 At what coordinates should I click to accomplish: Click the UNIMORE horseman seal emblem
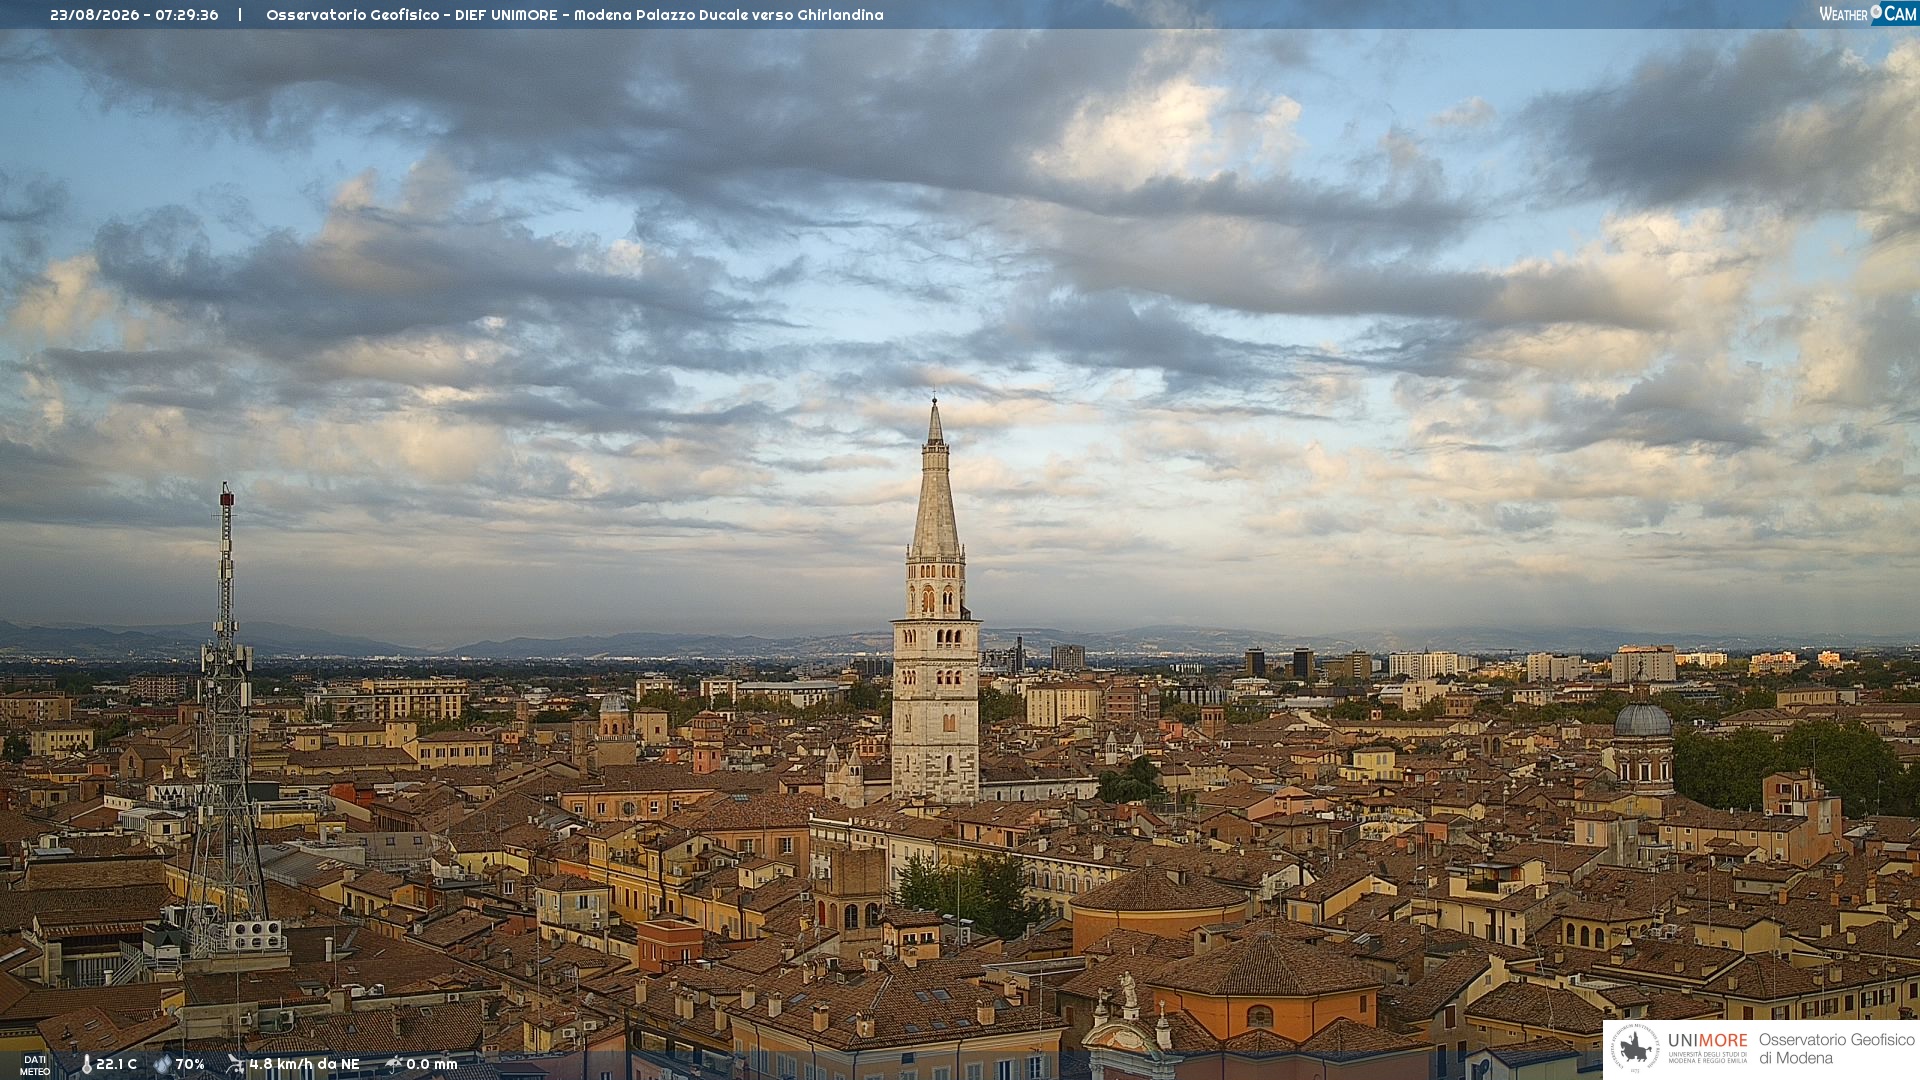point(1635,1049)
